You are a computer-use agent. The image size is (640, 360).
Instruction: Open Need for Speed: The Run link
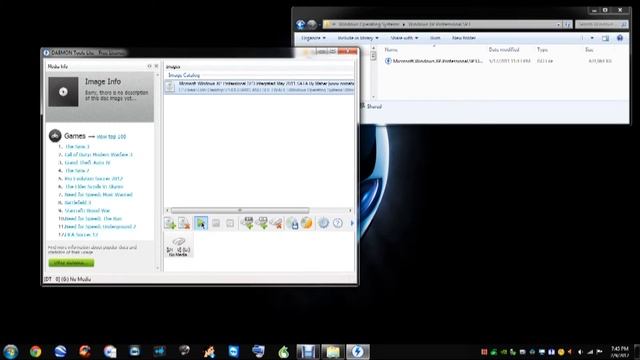point(93,219)
